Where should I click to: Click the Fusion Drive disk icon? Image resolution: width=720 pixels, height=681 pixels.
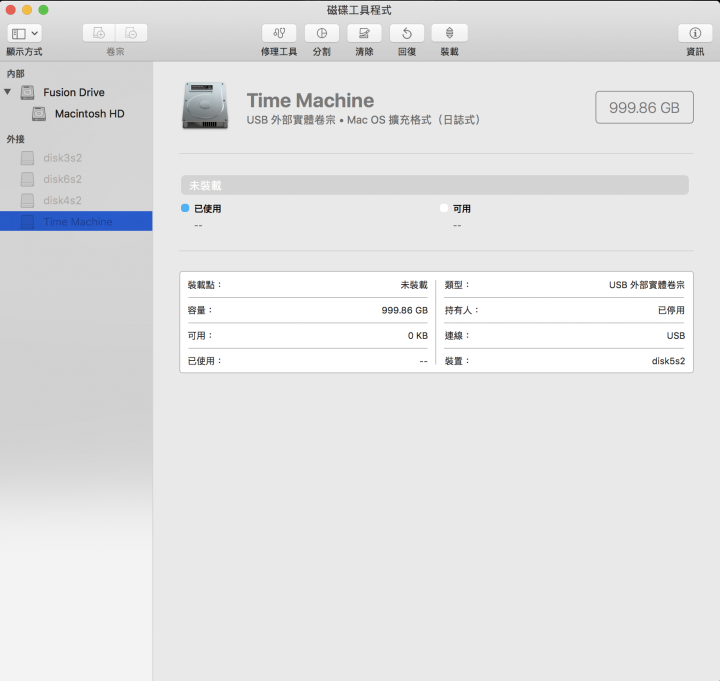pyautogui.click(x=28, y=92)
